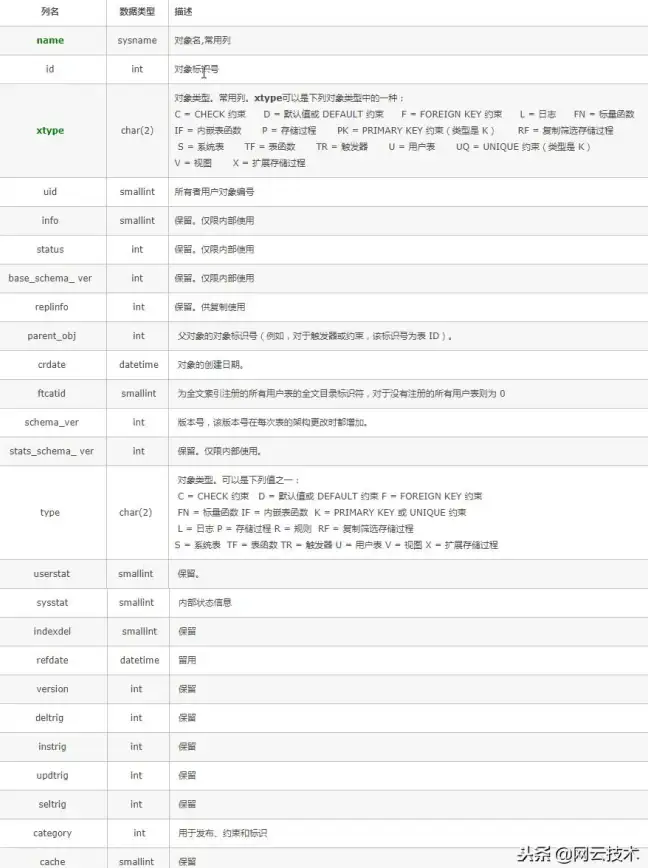
Task: Click the '对象的创建日期。' description
Action: pos(211,365)
